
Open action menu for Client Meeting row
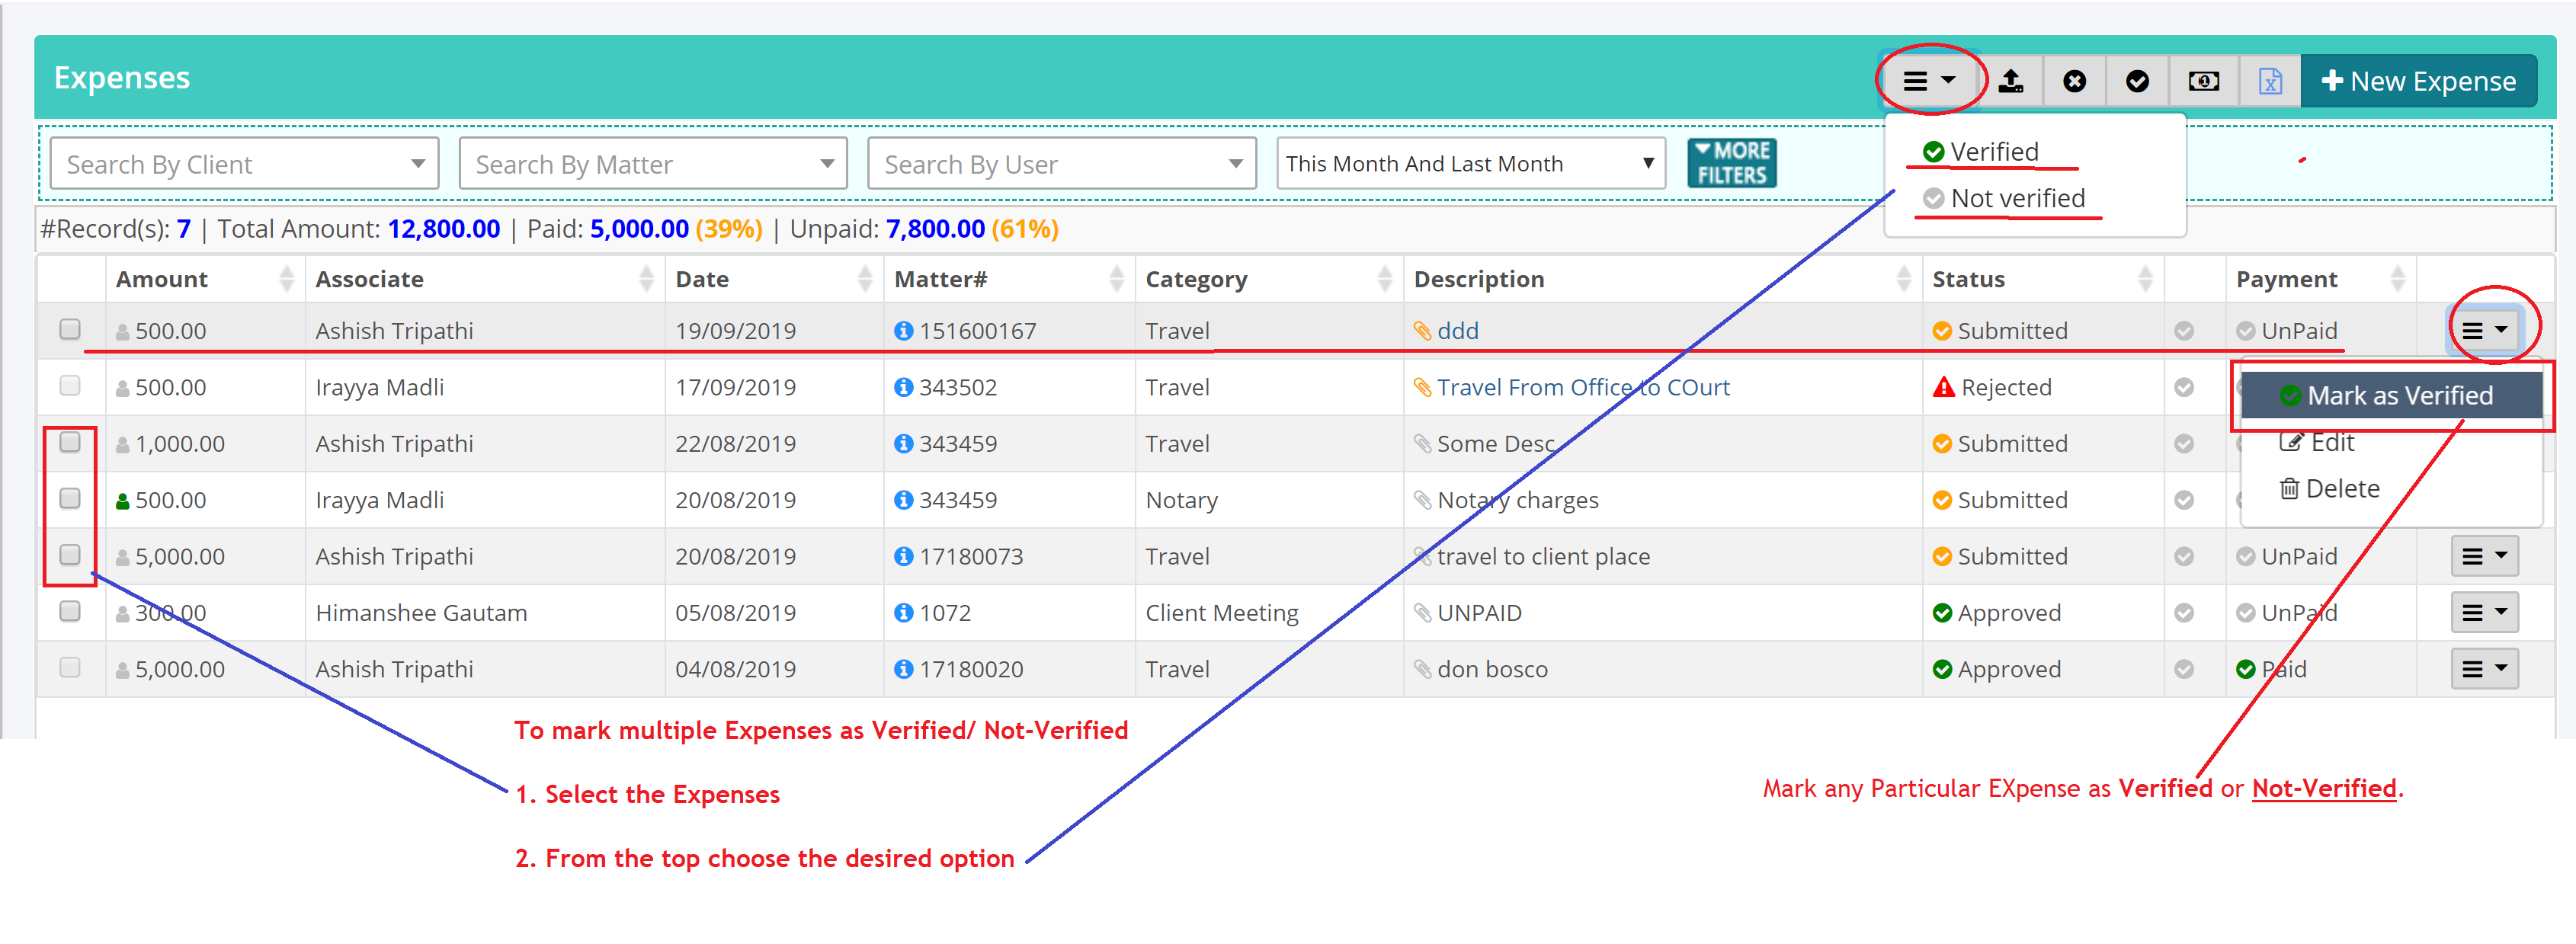click(2483, 613)
